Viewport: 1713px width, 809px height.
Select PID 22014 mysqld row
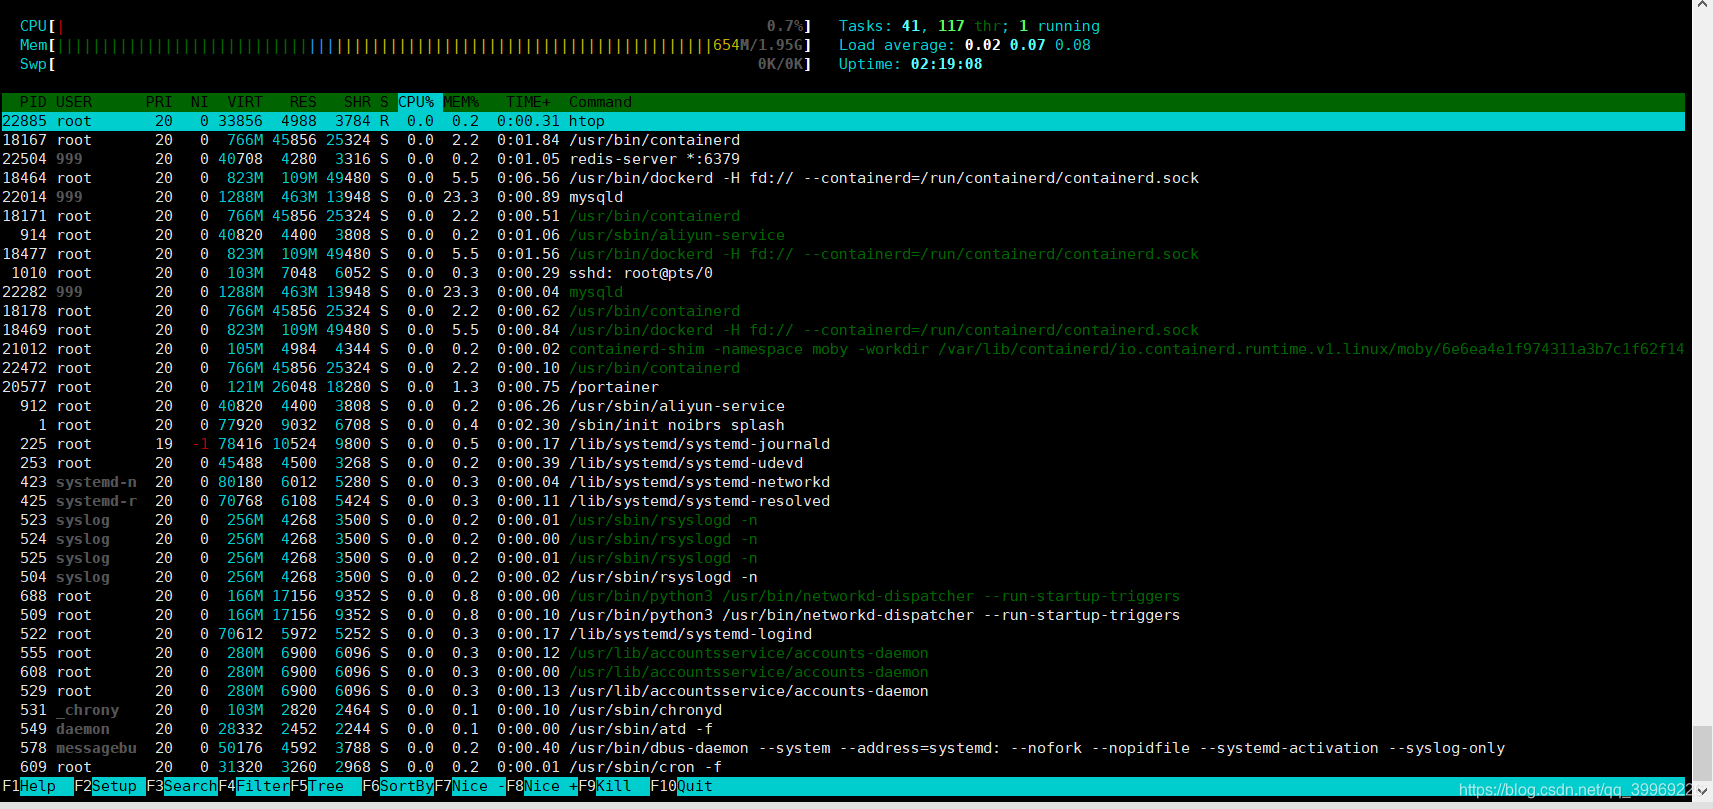coord(843,197)
